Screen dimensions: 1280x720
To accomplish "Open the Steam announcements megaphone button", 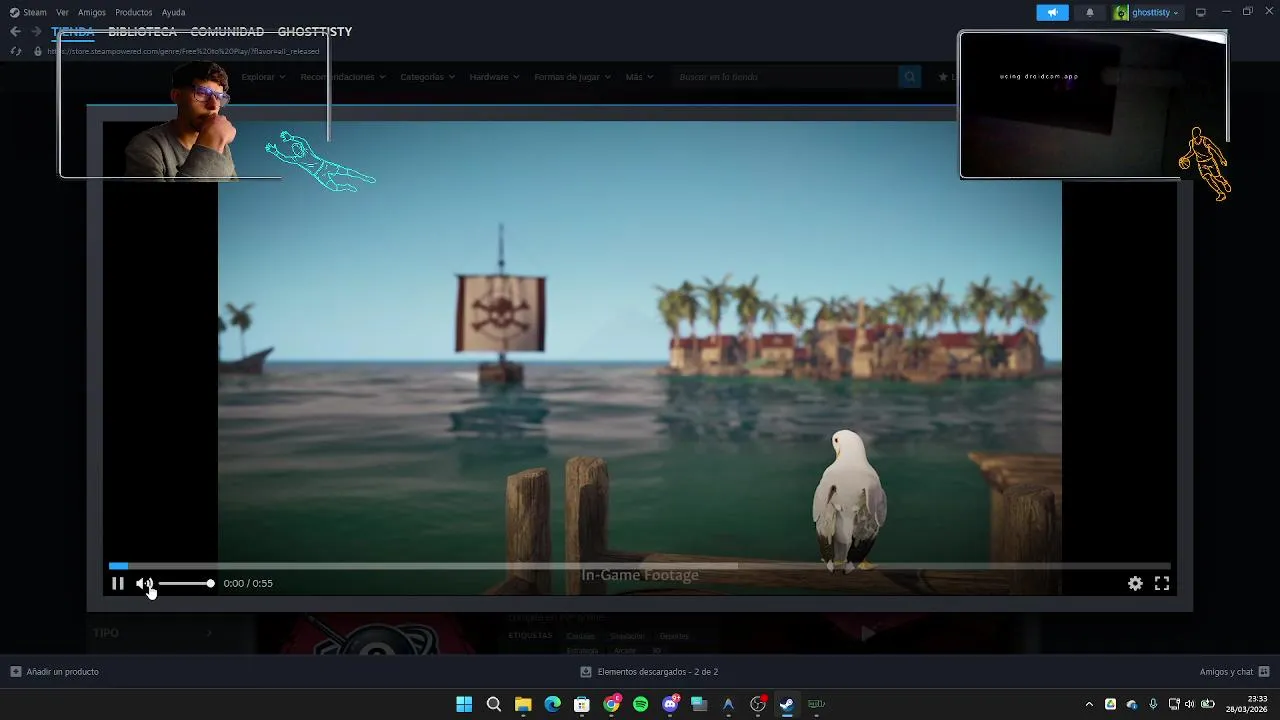I will click(x=1052, y=12).
